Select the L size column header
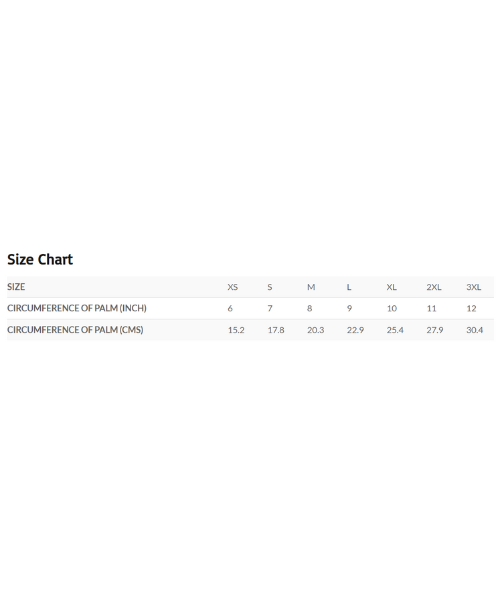This screenshot has width=500, height=600. point(349,287)
